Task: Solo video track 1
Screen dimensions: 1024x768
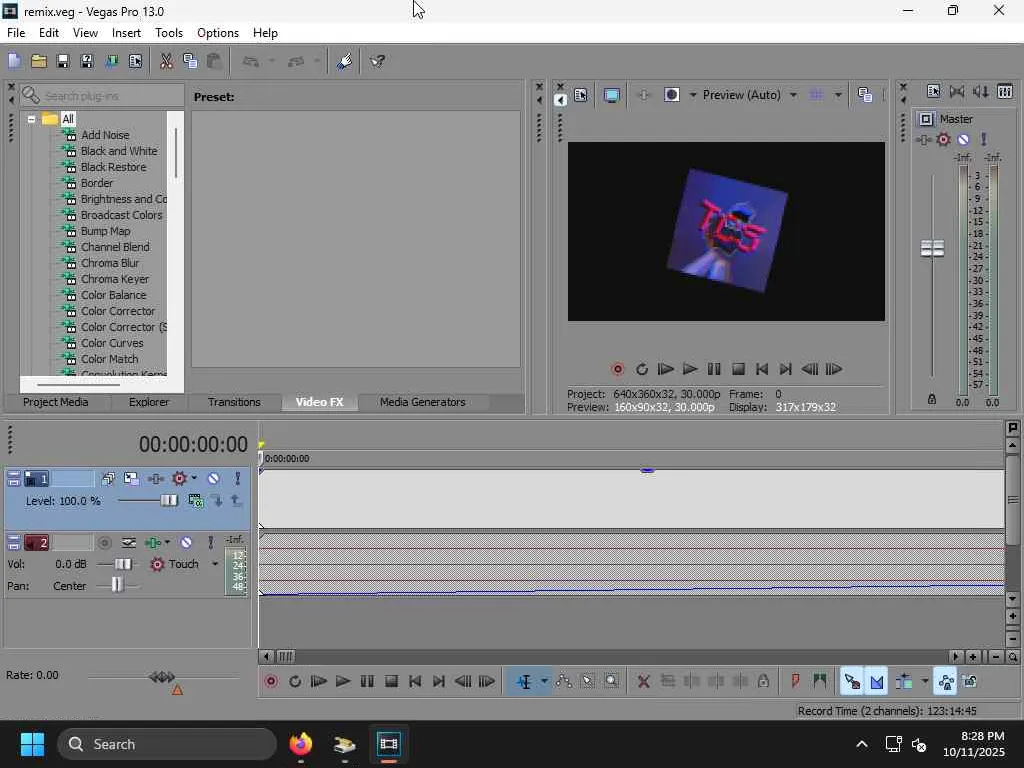Action: [238, 479]
